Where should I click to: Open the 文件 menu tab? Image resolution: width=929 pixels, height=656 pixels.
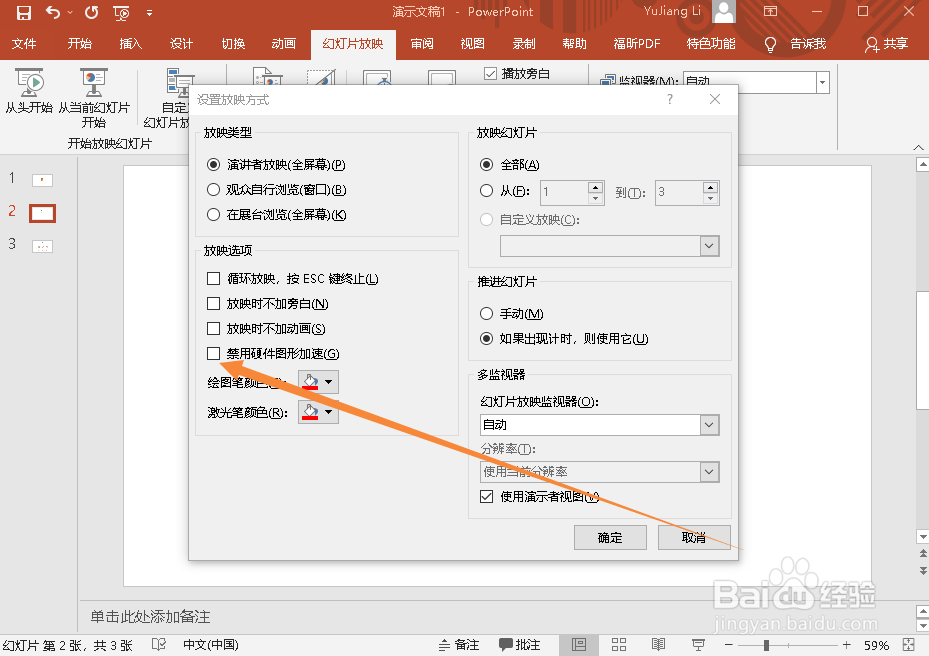[24, 44]
